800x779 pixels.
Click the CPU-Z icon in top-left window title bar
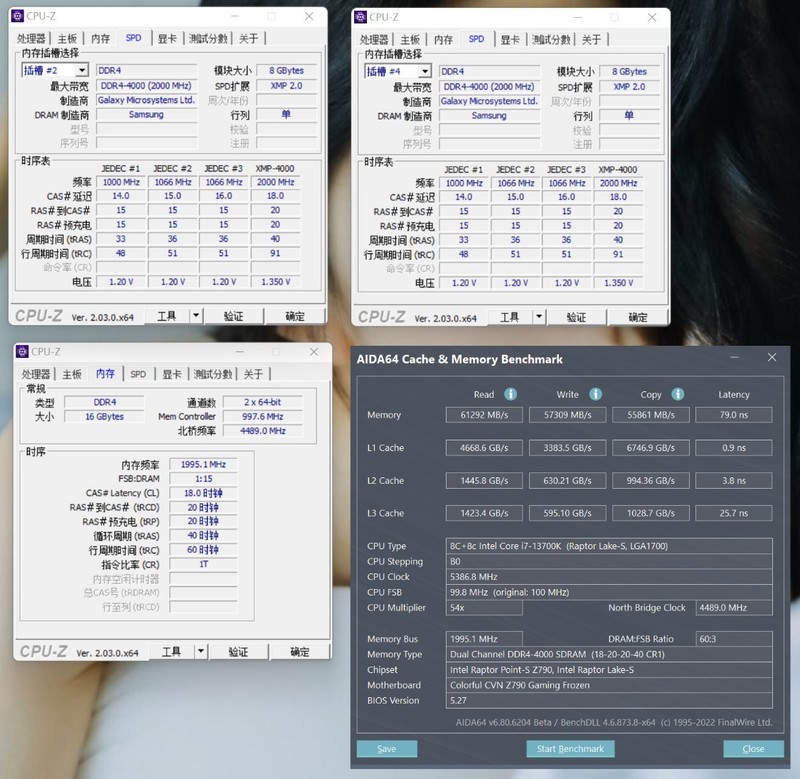point(16,14)
